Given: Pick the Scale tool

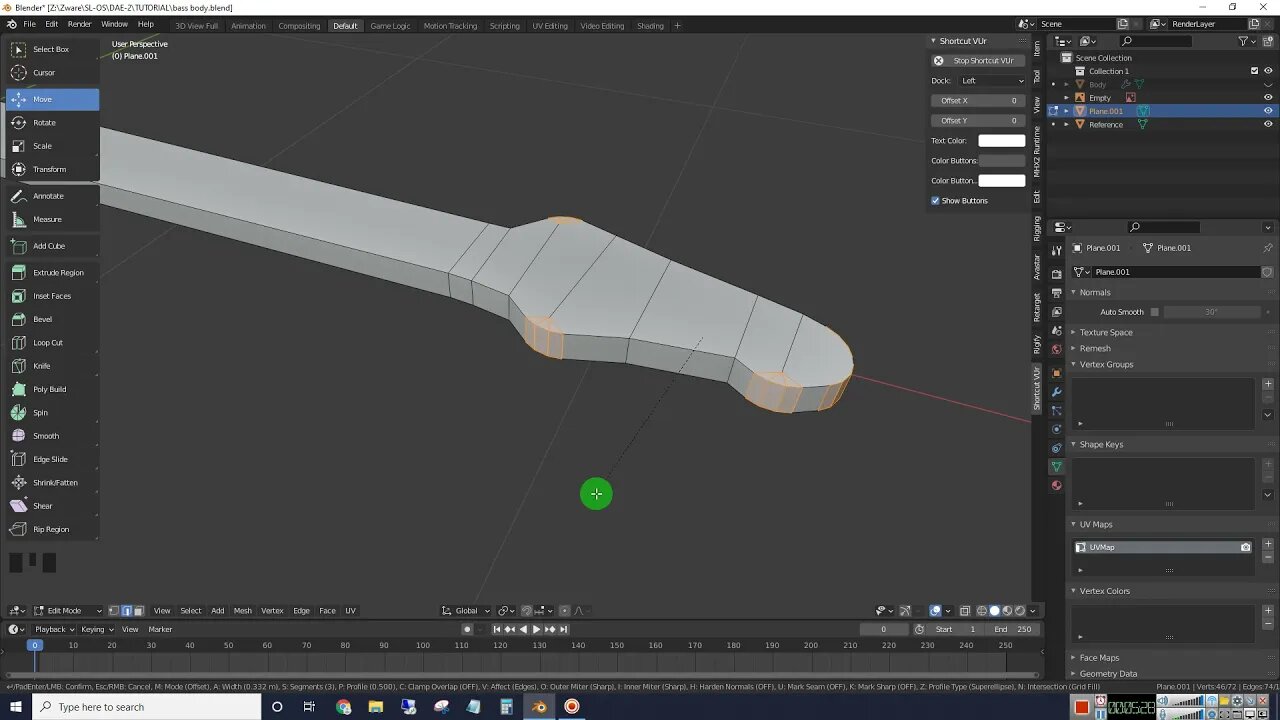Looking at the screenshot, I should click(x=52, y=146).
